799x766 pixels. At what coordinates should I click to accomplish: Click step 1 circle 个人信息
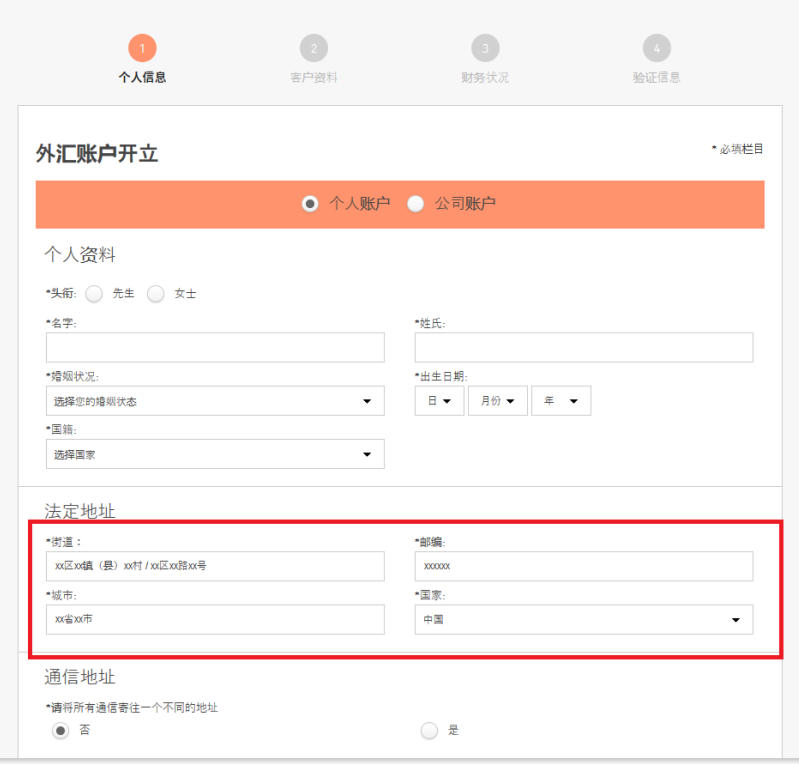point(142,48)
